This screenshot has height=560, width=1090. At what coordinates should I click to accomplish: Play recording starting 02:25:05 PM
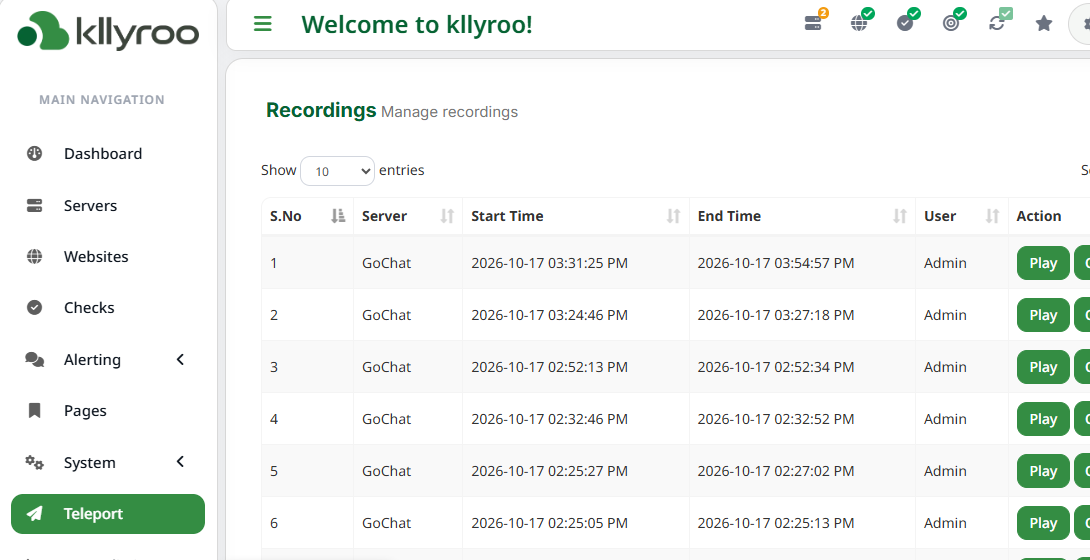[x=1043, y=523]
